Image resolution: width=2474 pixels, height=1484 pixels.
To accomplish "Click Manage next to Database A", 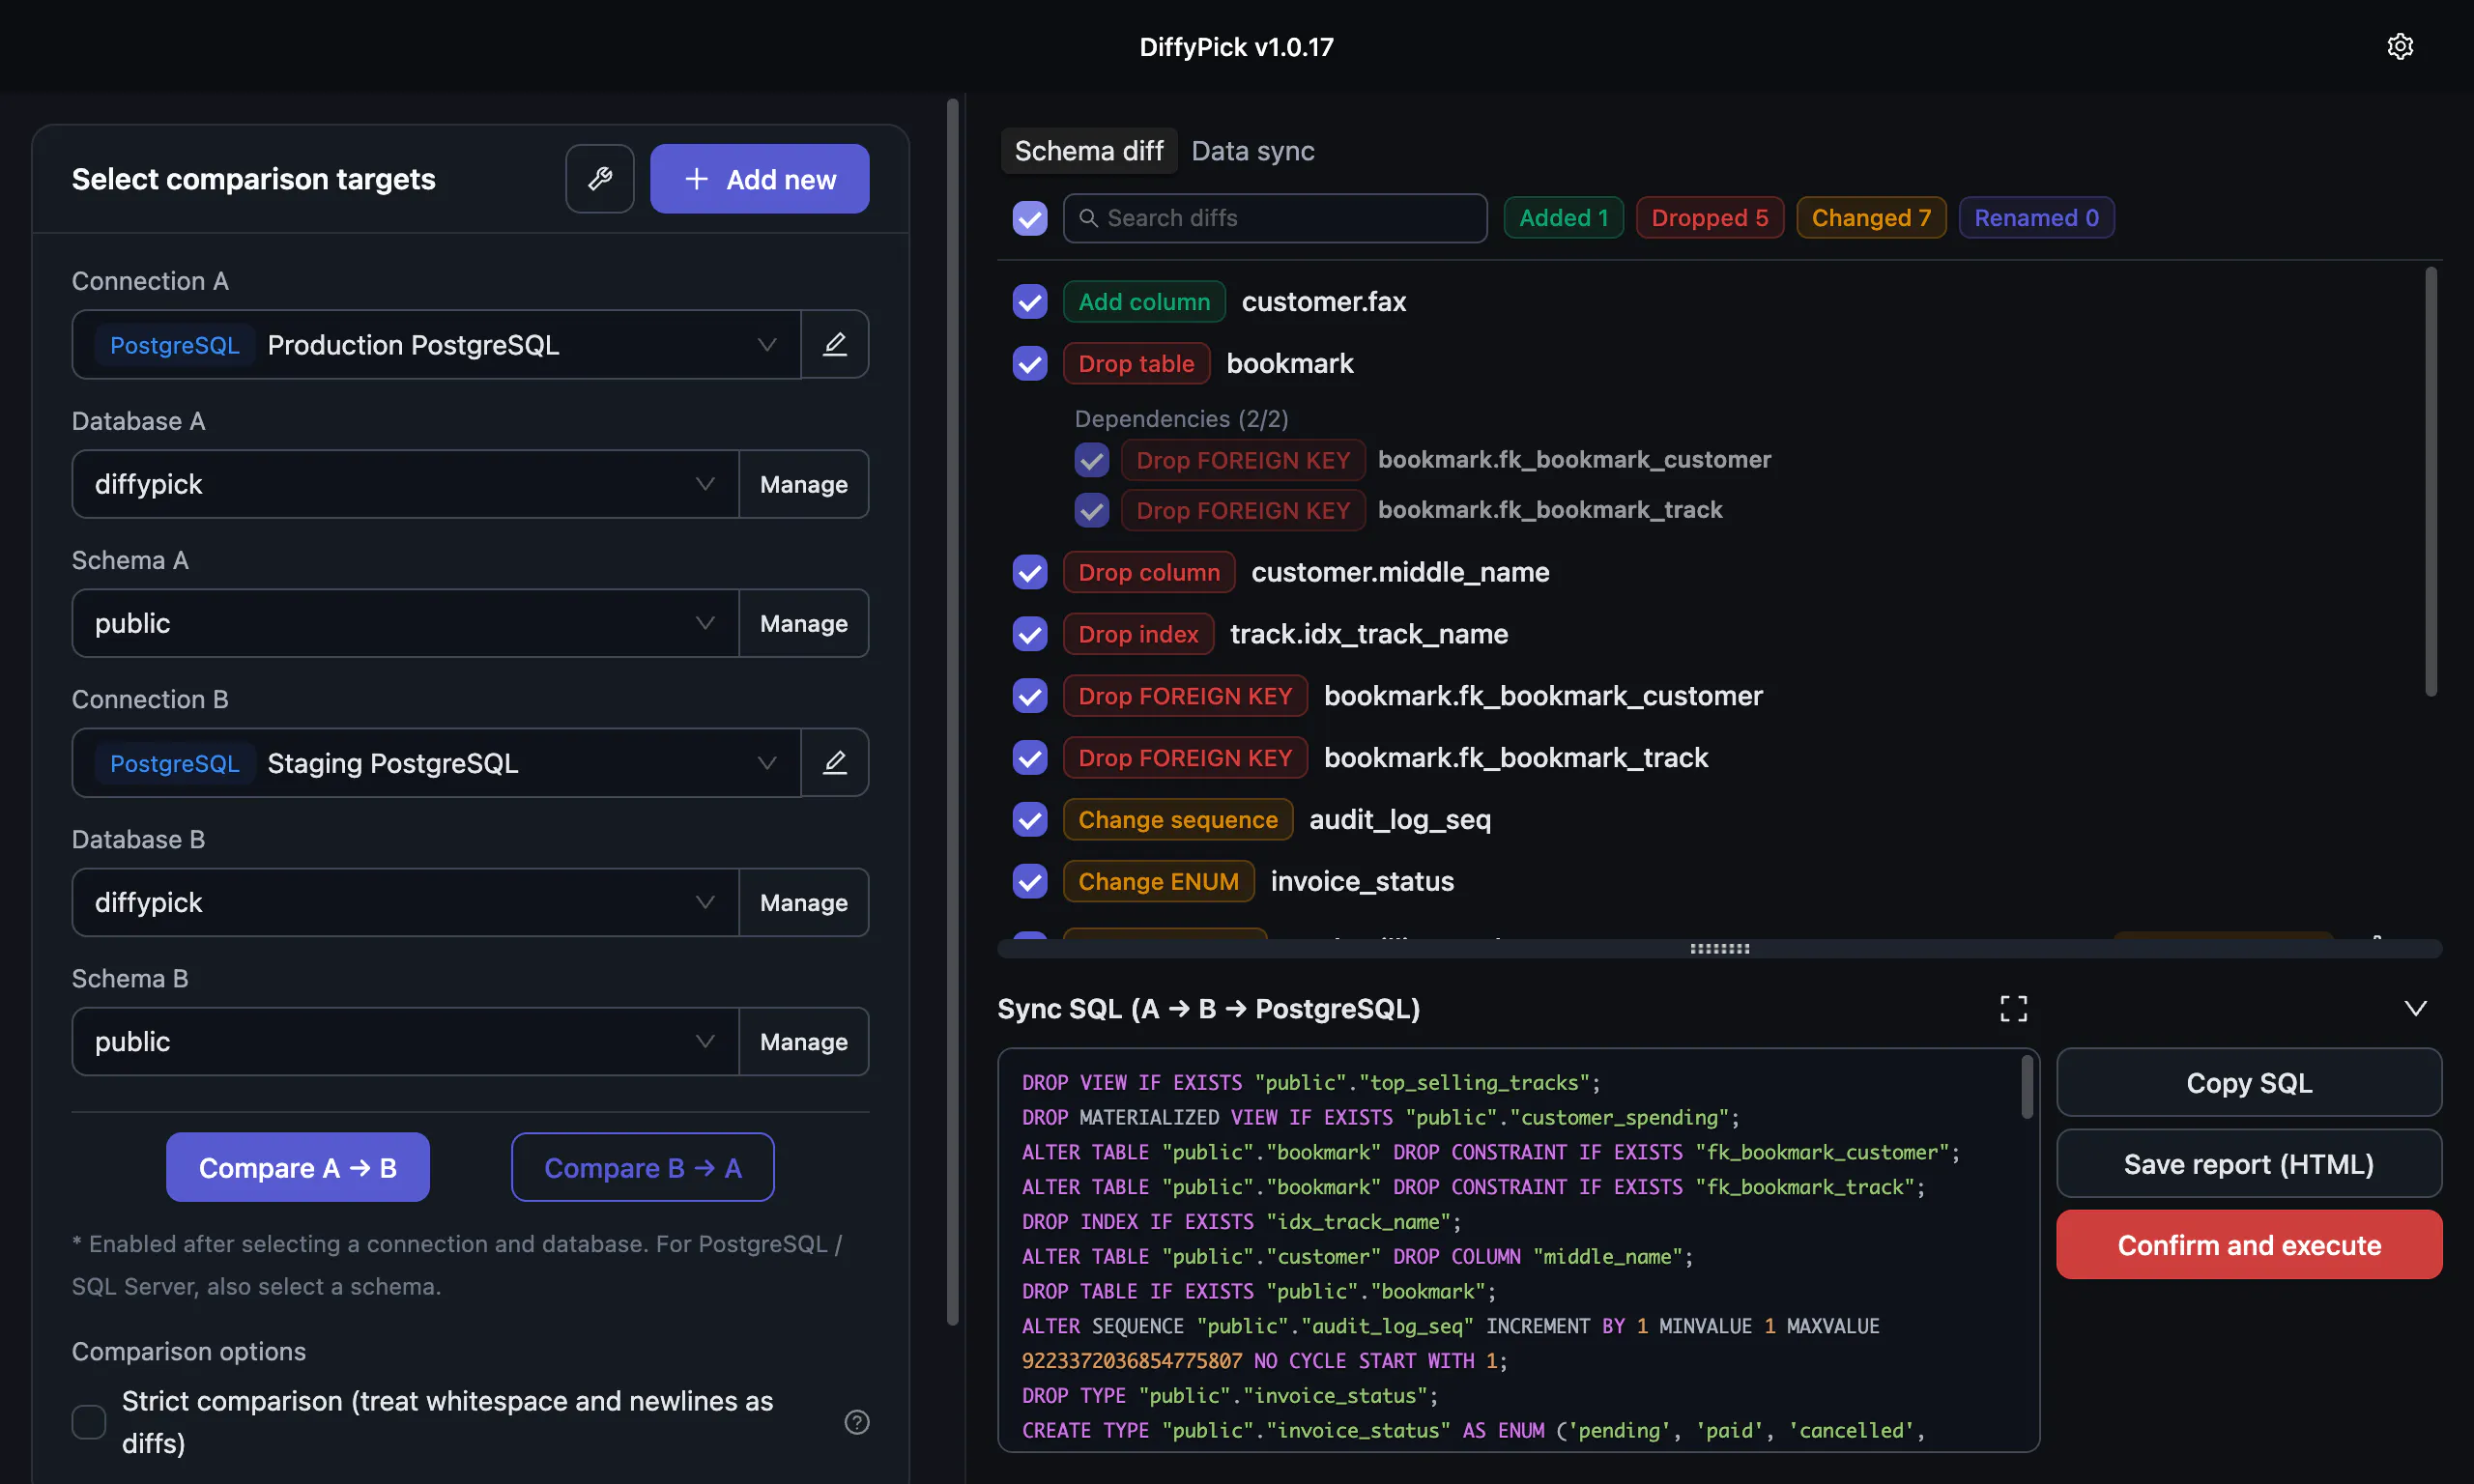I will pyautogui.click(x=804, y=484).
